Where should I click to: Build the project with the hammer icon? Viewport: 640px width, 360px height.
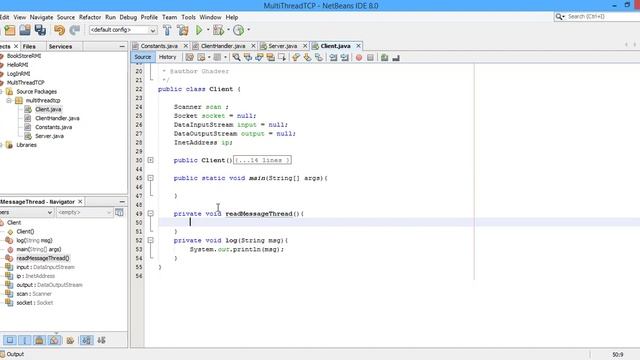click(167, 30)
